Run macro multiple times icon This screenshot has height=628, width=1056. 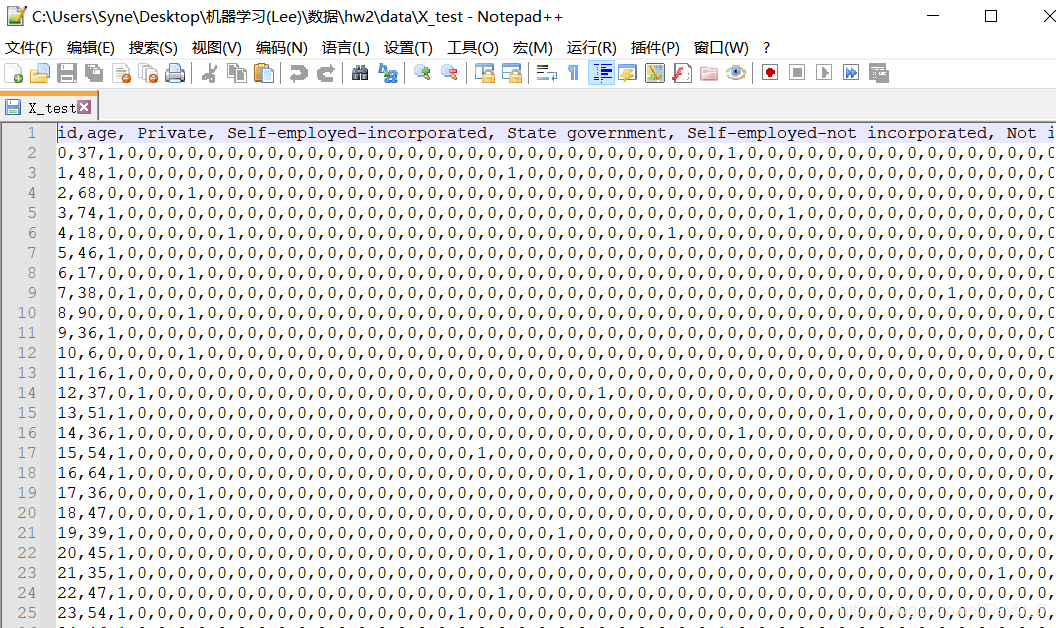(851, 73)
